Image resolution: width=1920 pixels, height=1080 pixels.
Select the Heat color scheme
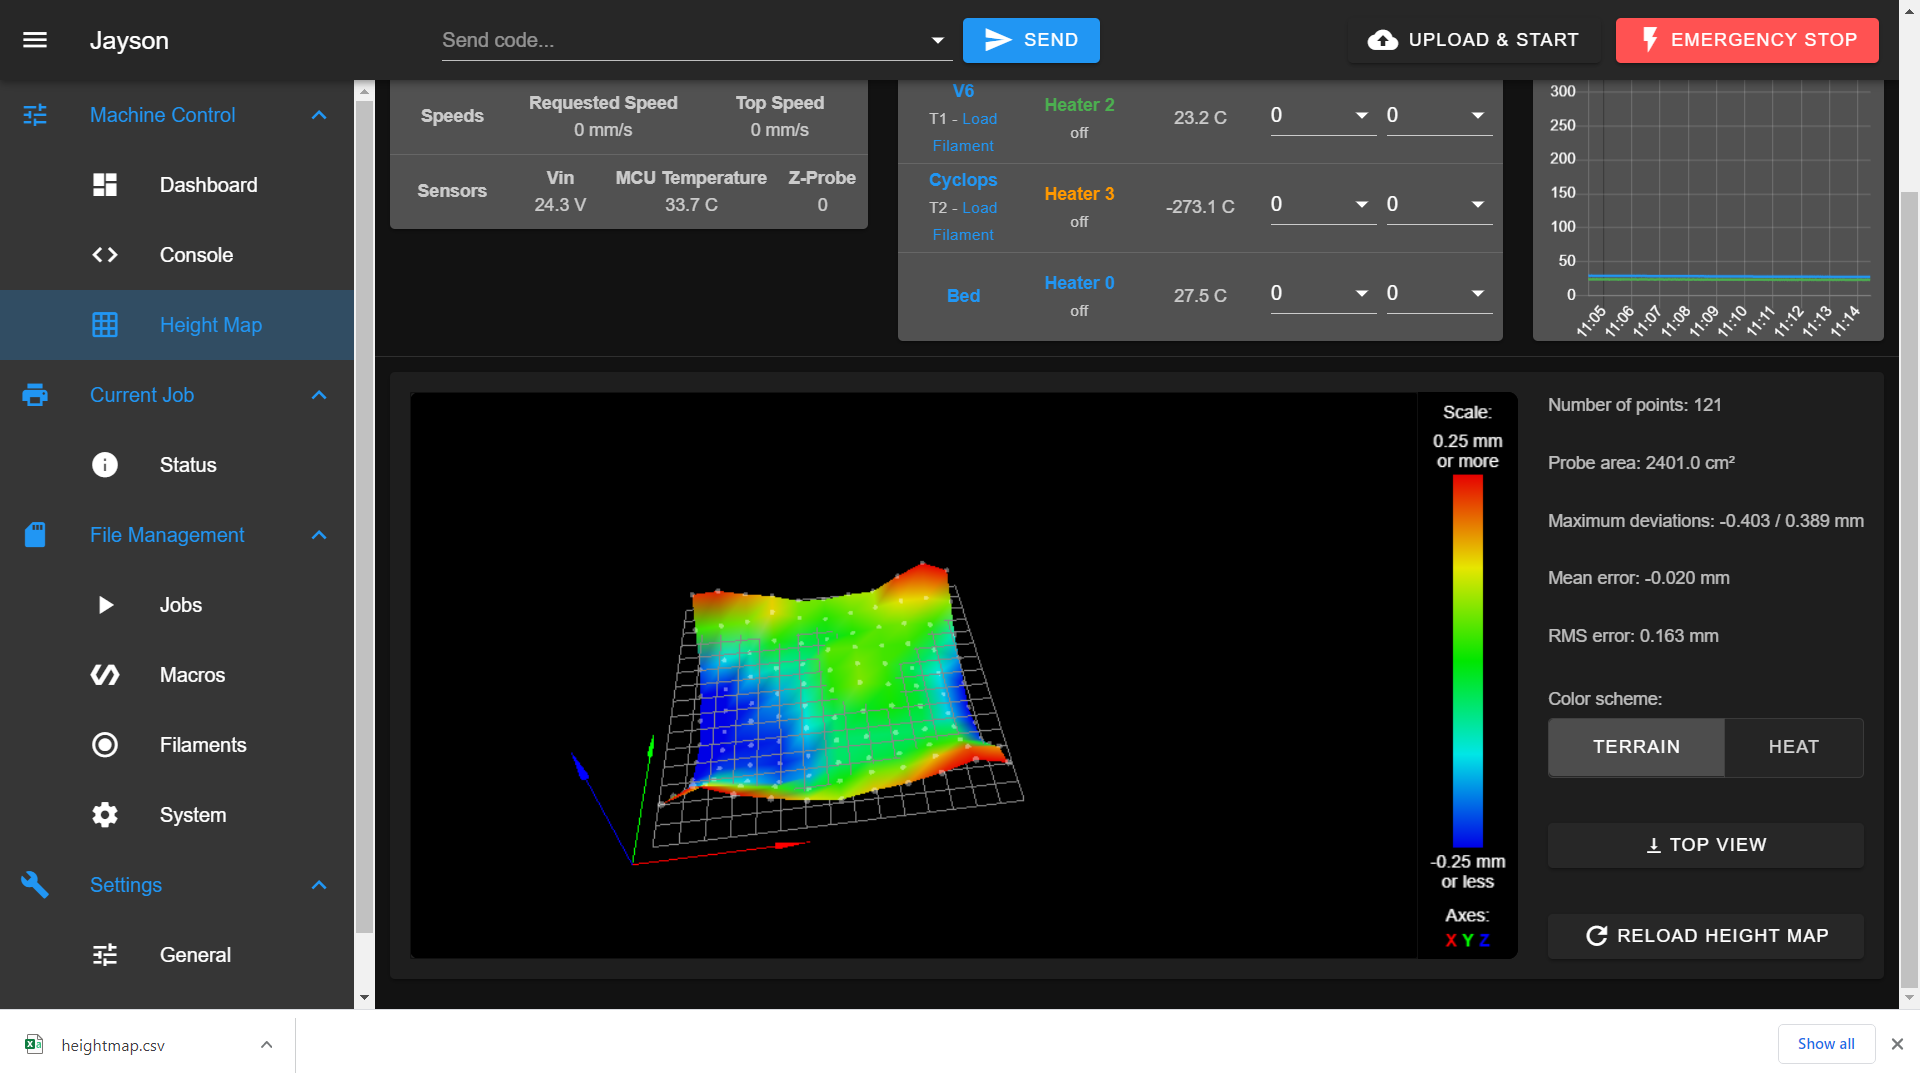coord(1793,747)
